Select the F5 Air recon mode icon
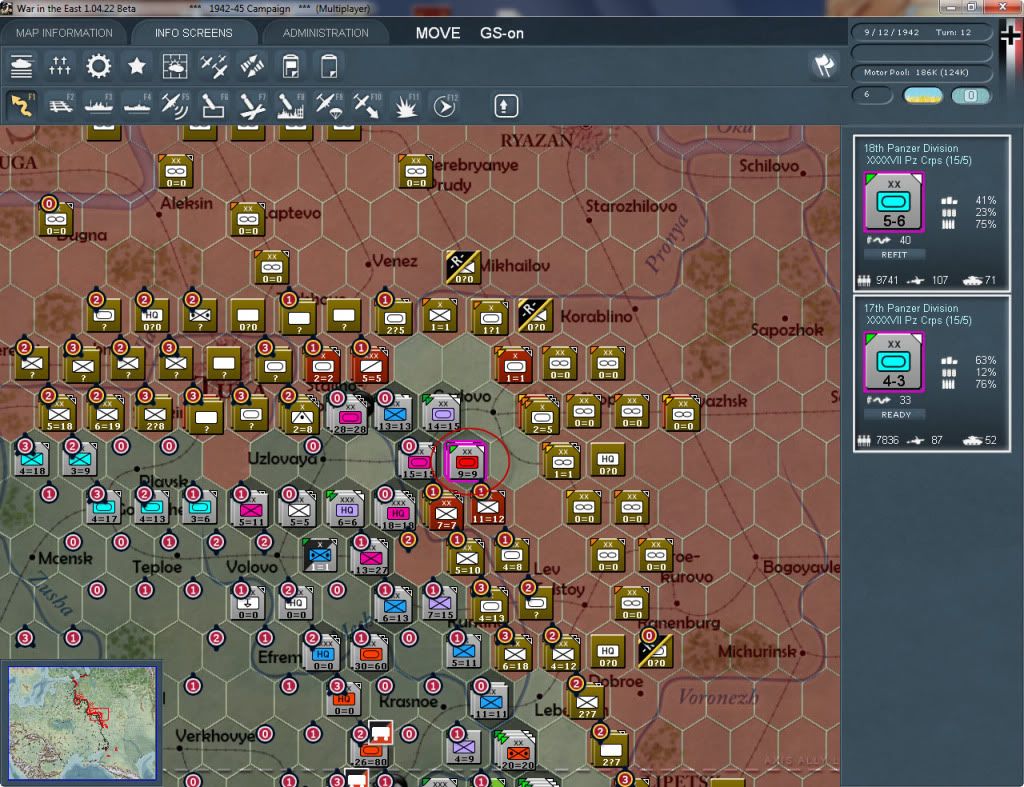Viewport: 1024px width, 787px height. [x=175, y=105]
